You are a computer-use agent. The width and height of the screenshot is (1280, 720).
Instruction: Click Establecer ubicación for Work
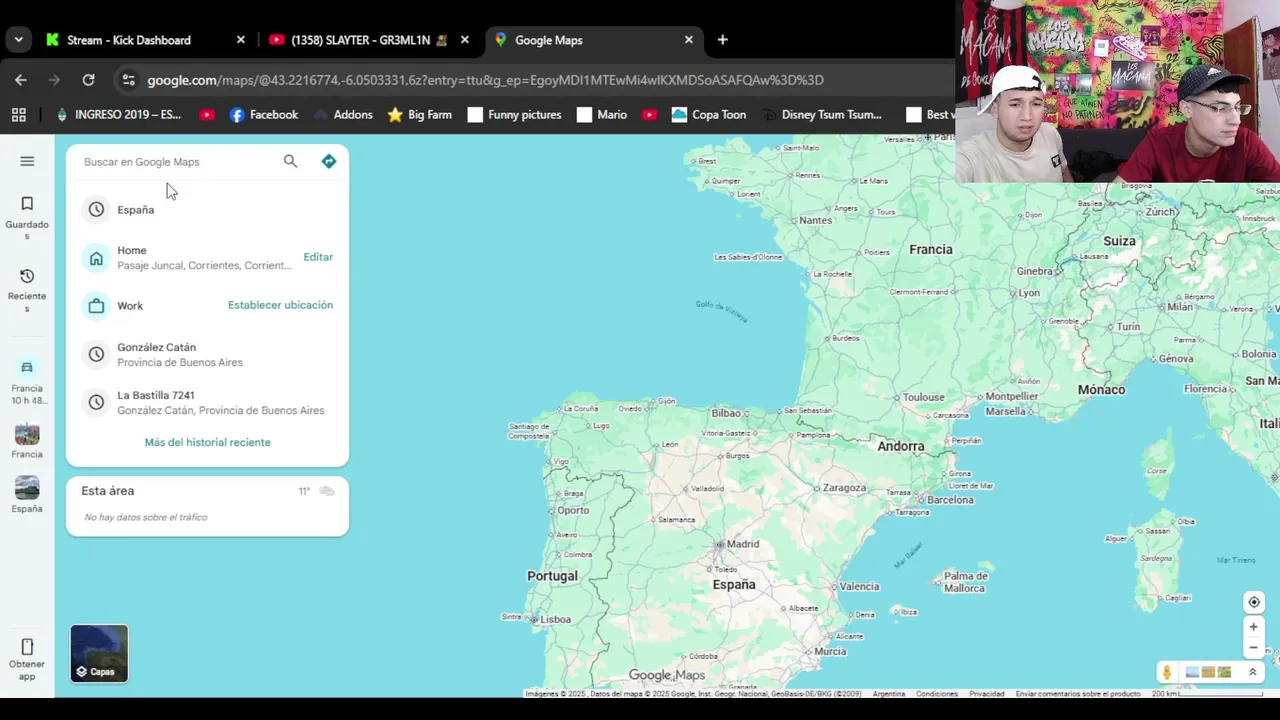click(280, 305)
